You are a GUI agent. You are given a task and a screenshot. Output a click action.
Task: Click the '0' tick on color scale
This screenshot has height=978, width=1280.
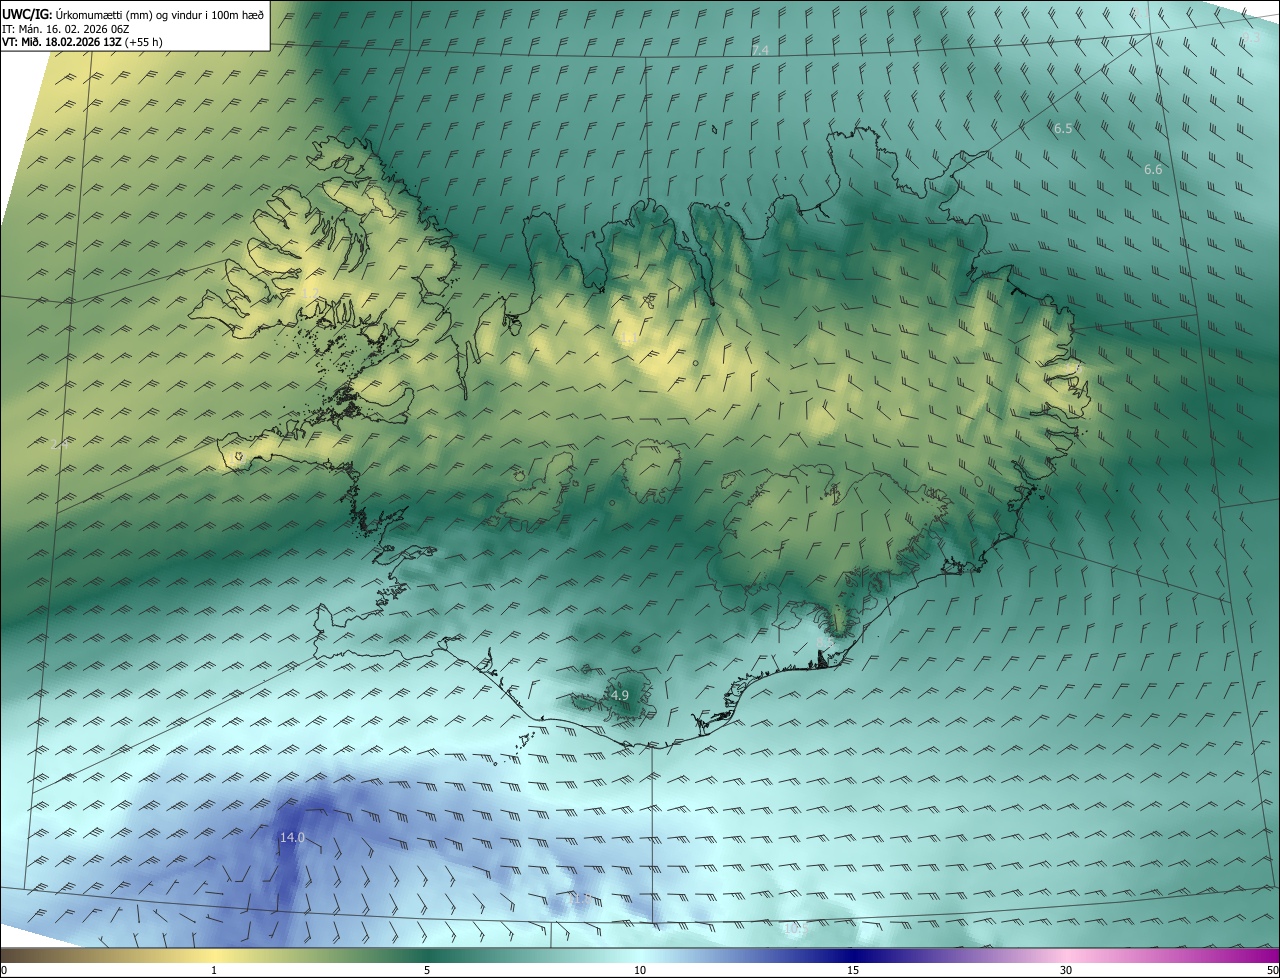click(4, 970)
